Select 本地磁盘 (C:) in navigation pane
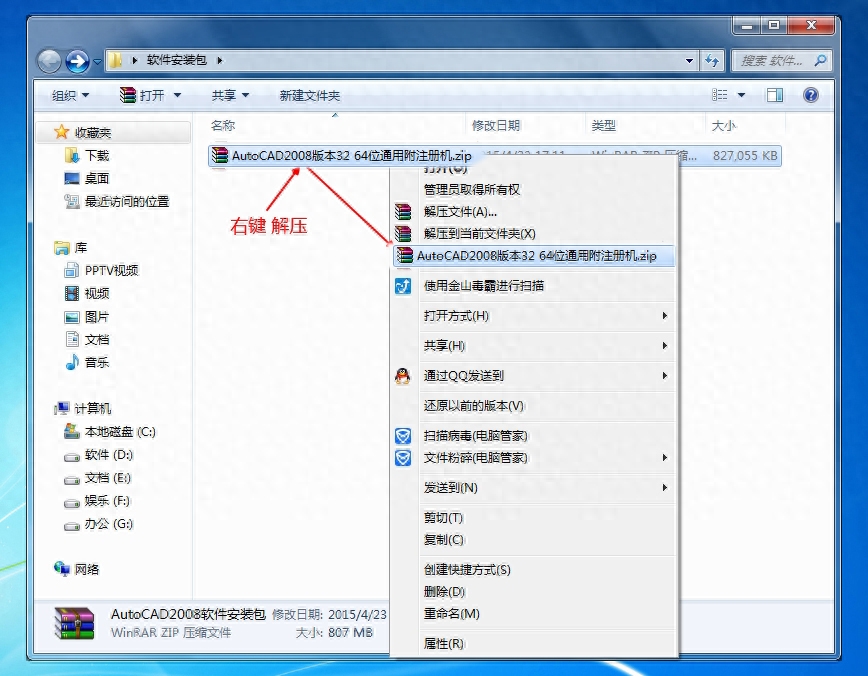The height and width of the screenshot is (676, 868). tap(119, 432)
